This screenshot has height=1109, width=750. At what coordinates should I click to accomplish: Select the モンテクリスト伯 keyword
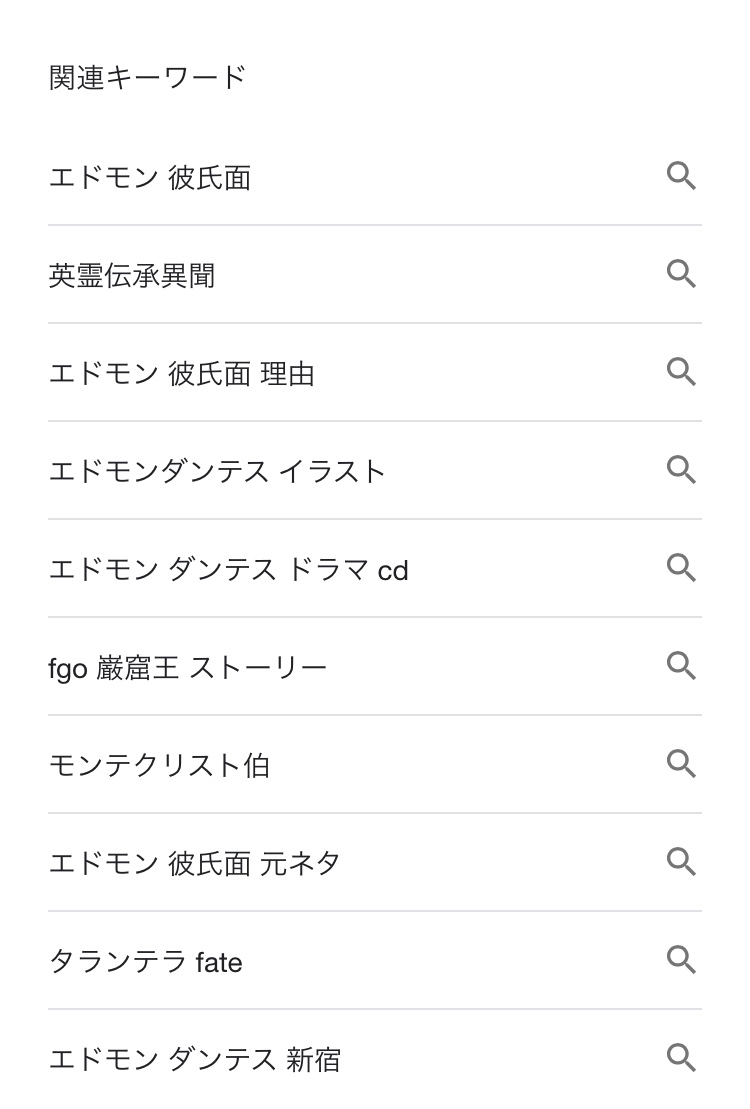click(159, 765)
